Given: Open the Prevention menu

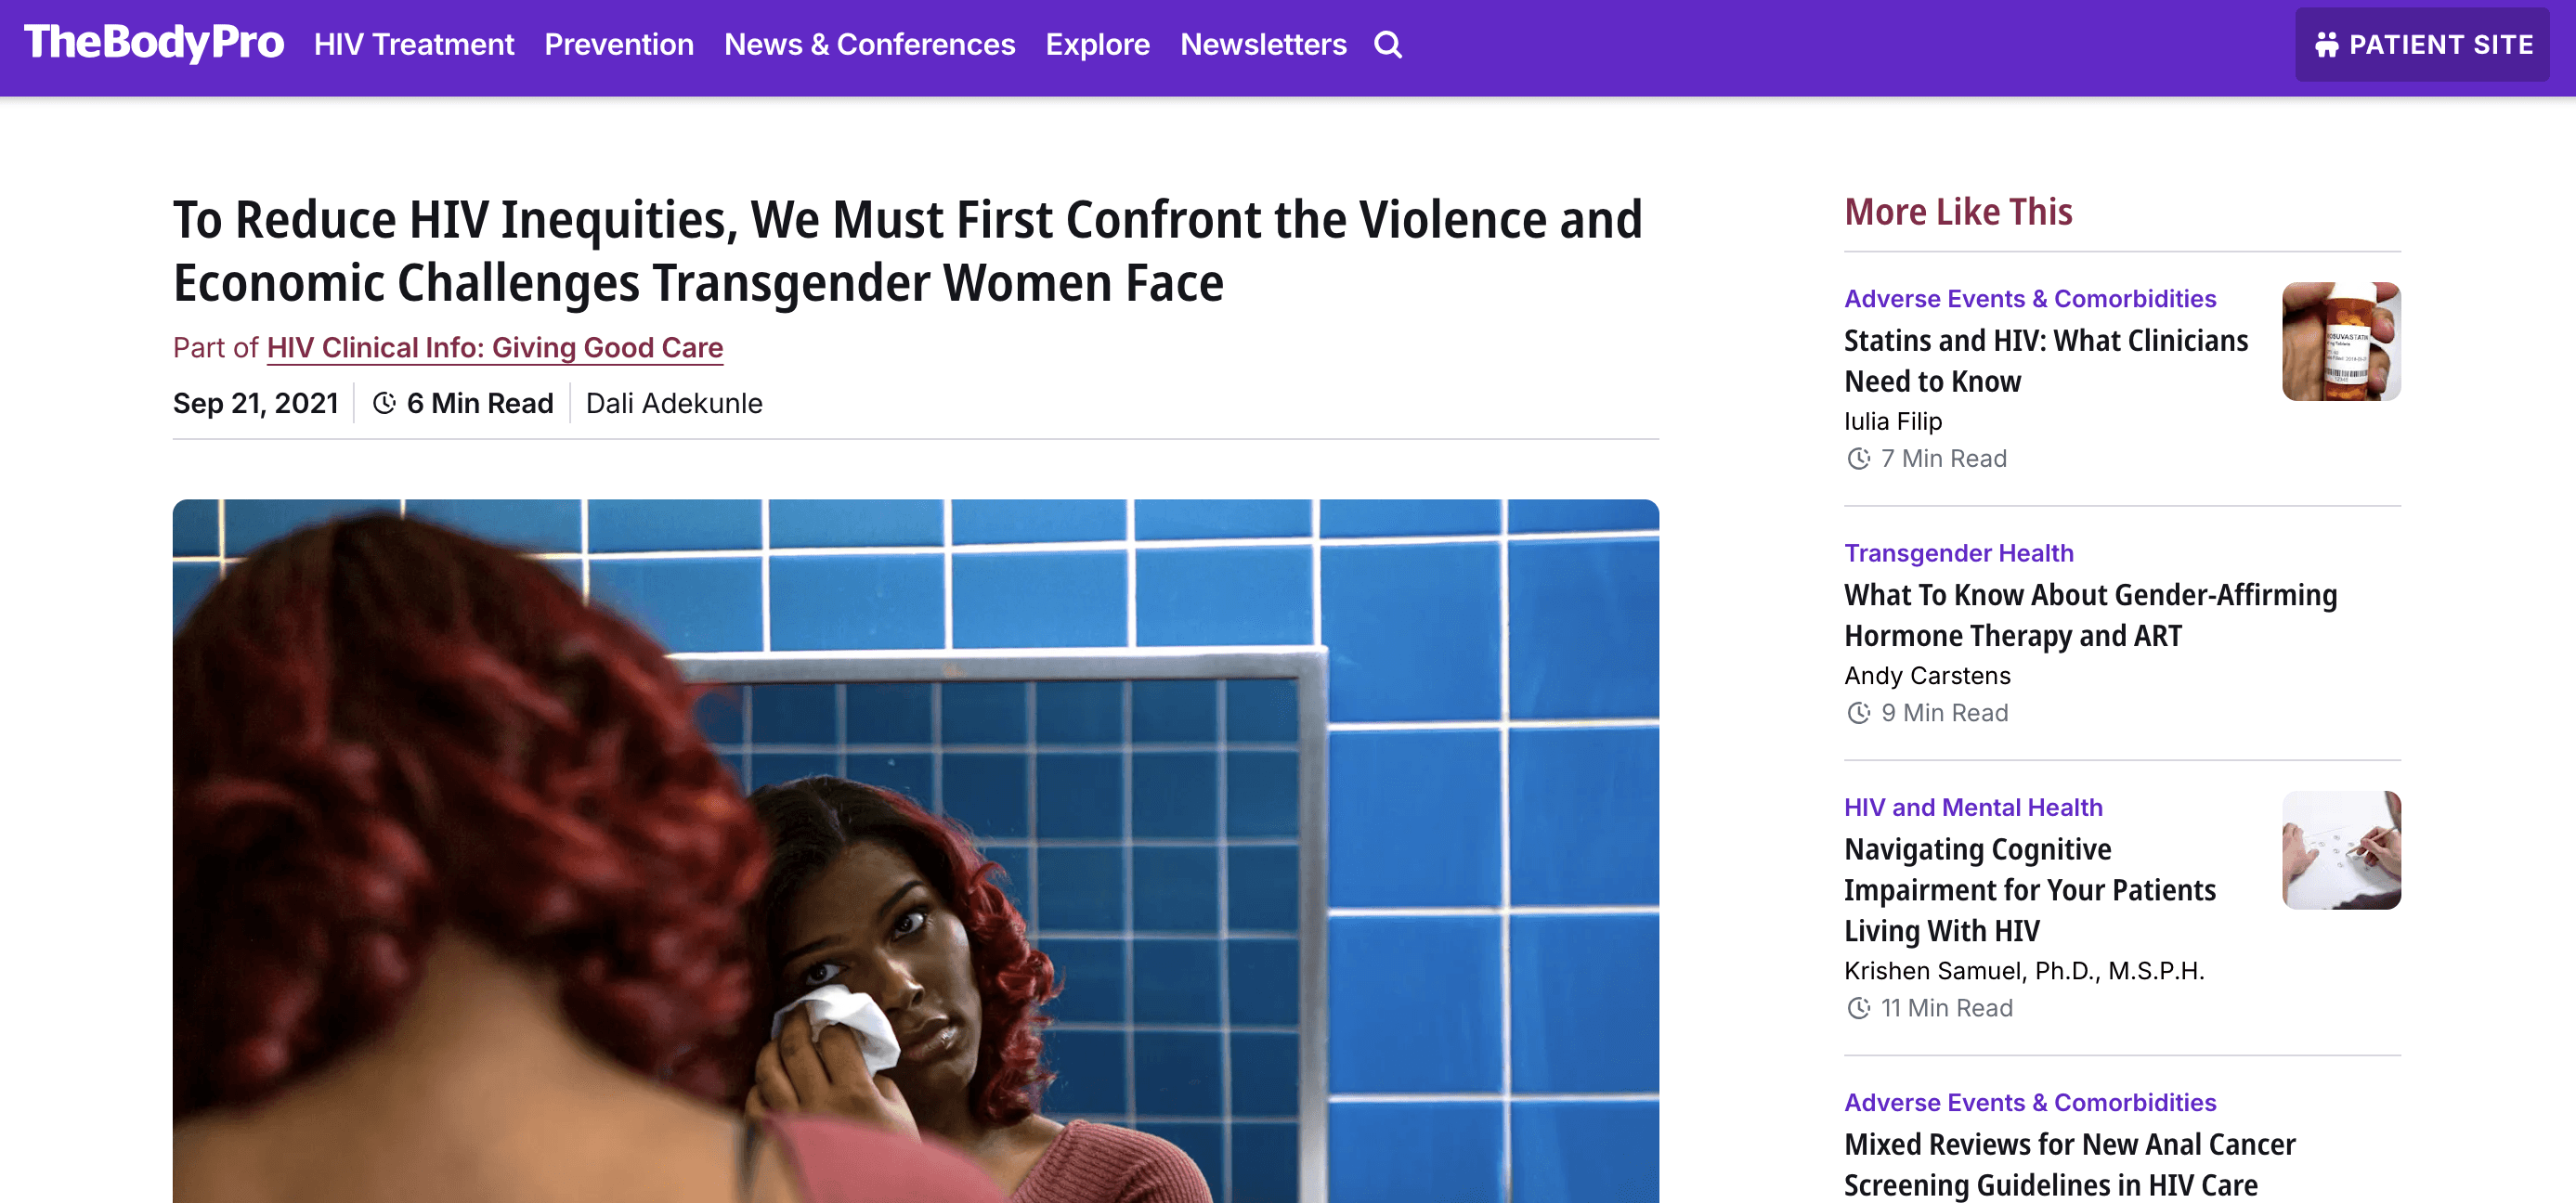Looking at the screenshot, I should click(x=619, y=45).
